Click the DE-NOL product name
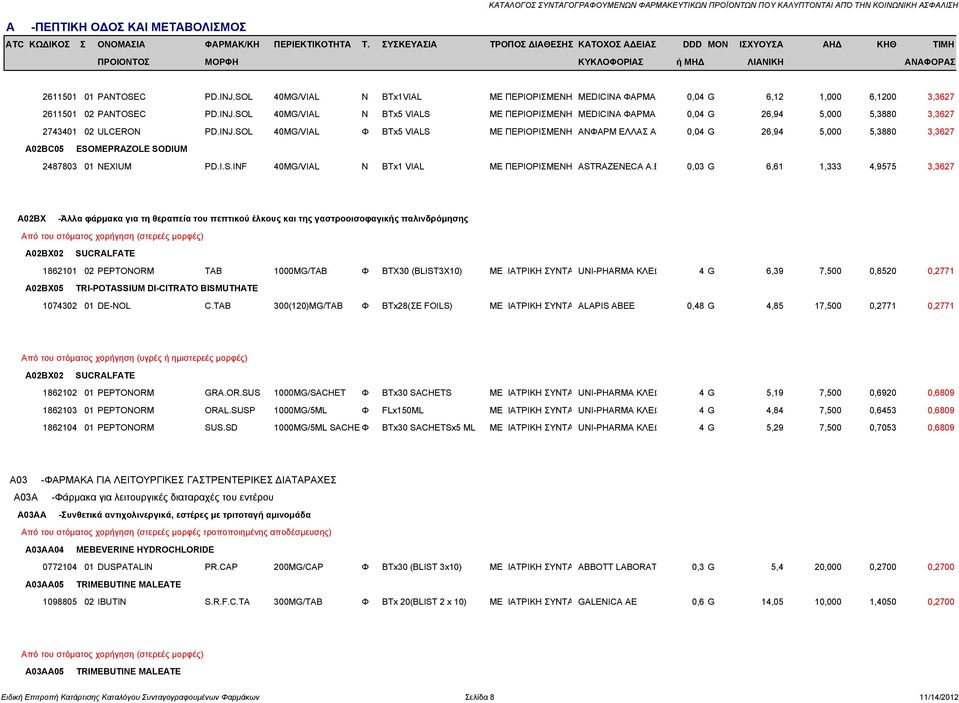959x703 pixels. click(x=114, y=306)
